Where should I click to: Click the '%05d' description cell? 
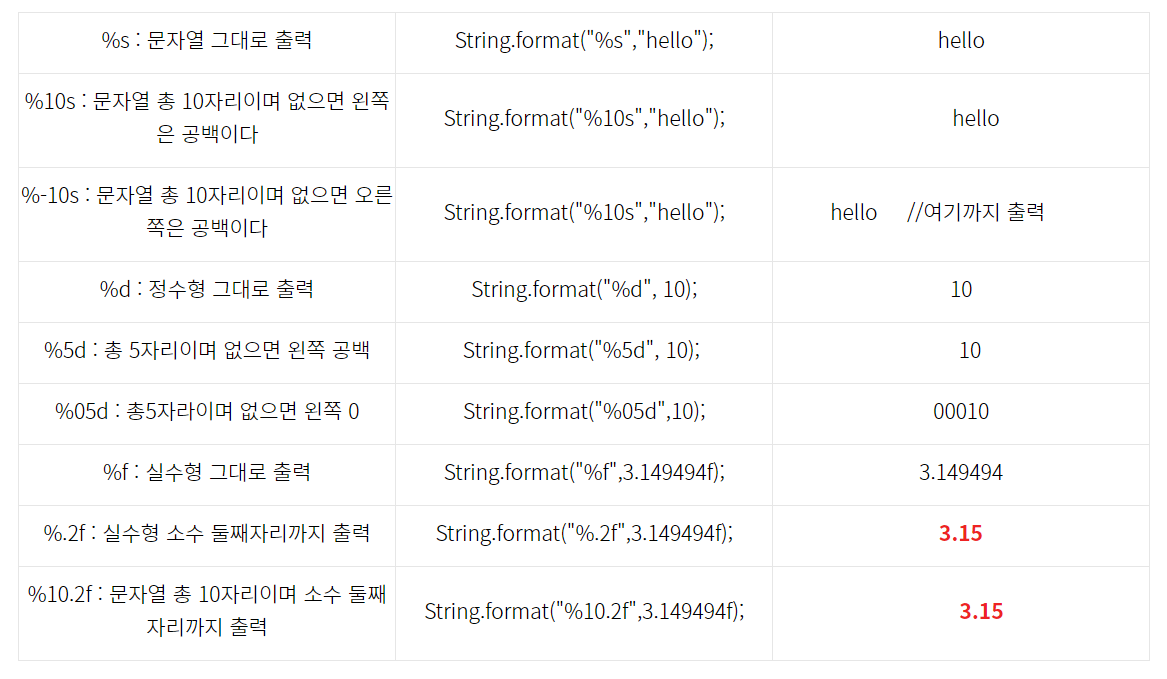(207, 411)
